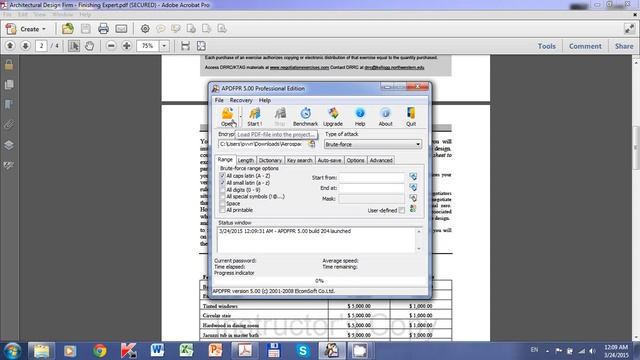The width and height of the screenshot is (640, 360).
Task: Quit APDFPR via Quit icon
Action: tap(411, 116)
